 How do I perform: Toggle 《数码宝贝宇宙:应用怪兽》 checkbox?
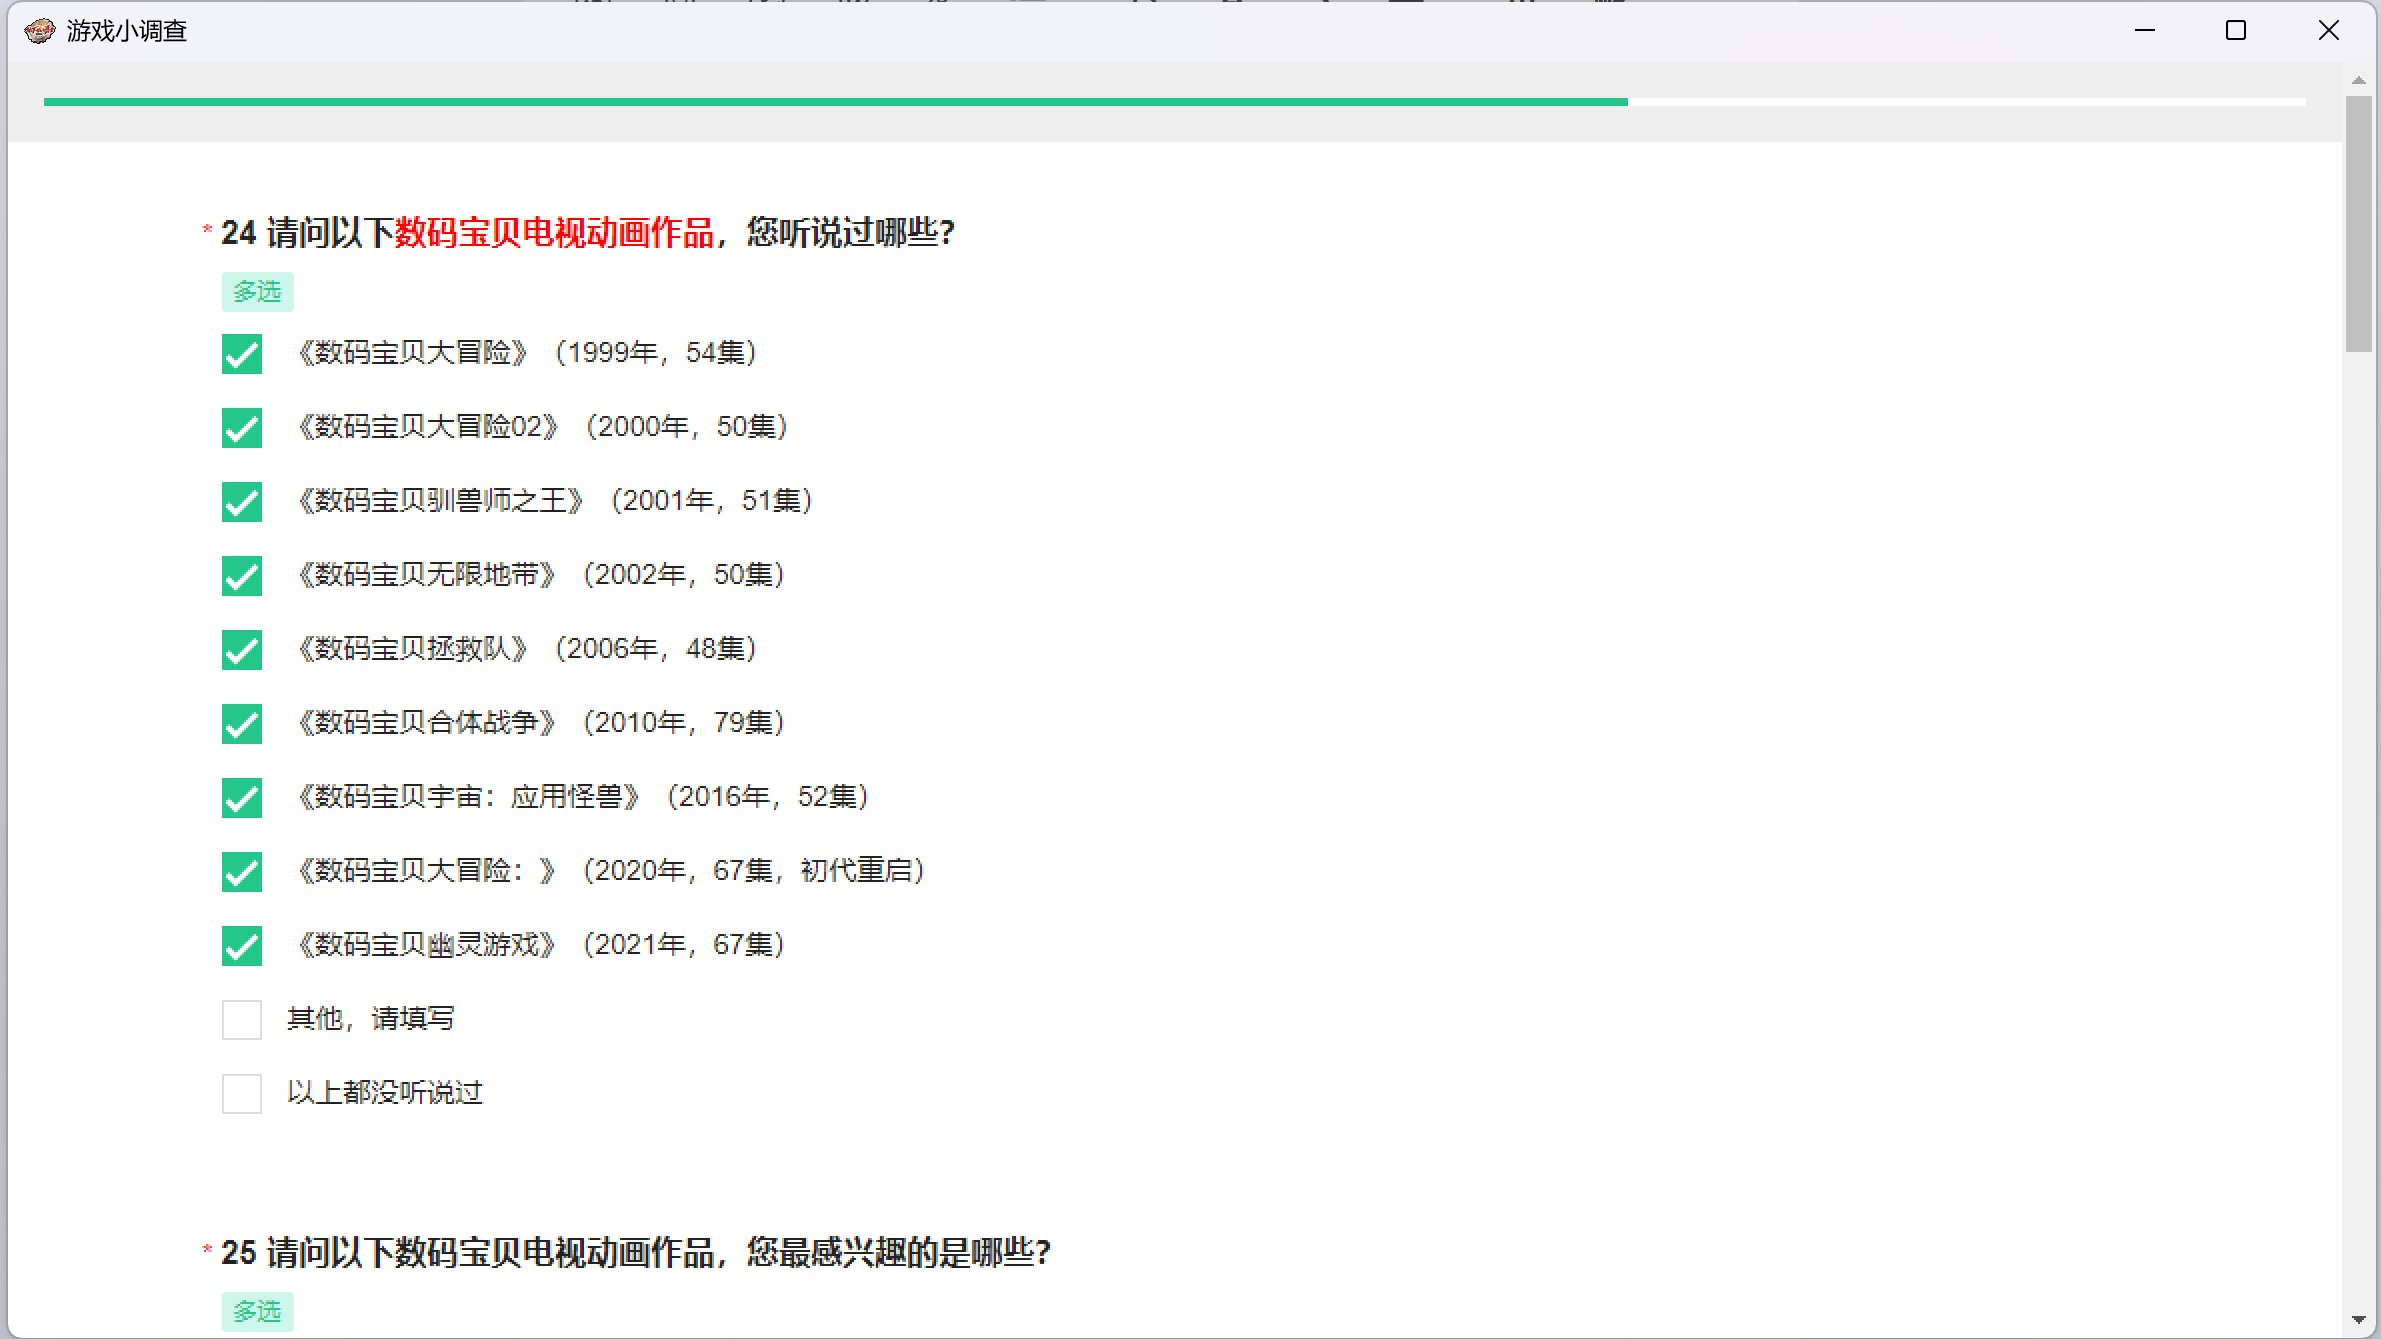click(242, 798)
